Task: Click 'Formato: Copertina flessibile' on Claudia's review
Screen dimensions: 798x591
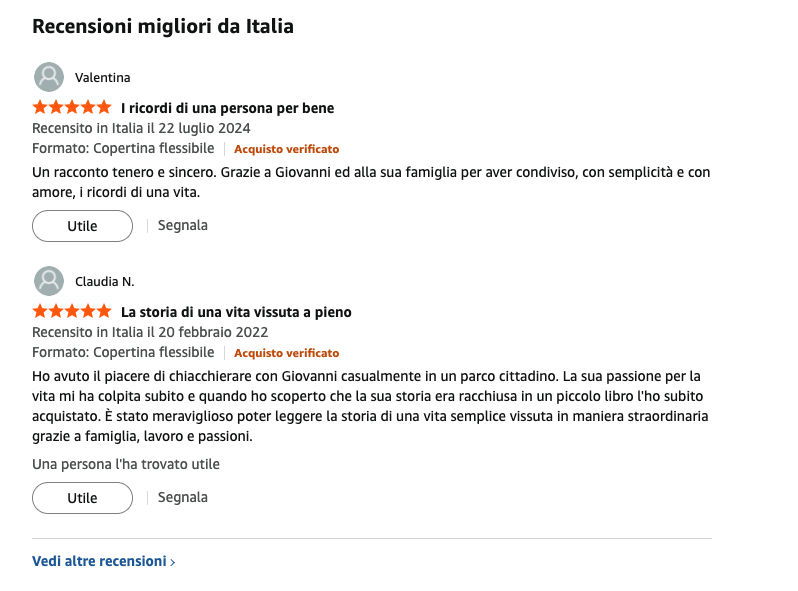Action: [123, 352]
